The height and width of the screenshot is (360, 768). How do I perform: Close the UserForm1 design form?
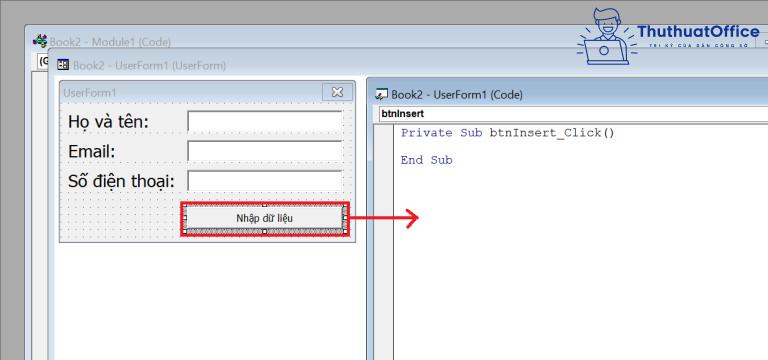(337, 92)
